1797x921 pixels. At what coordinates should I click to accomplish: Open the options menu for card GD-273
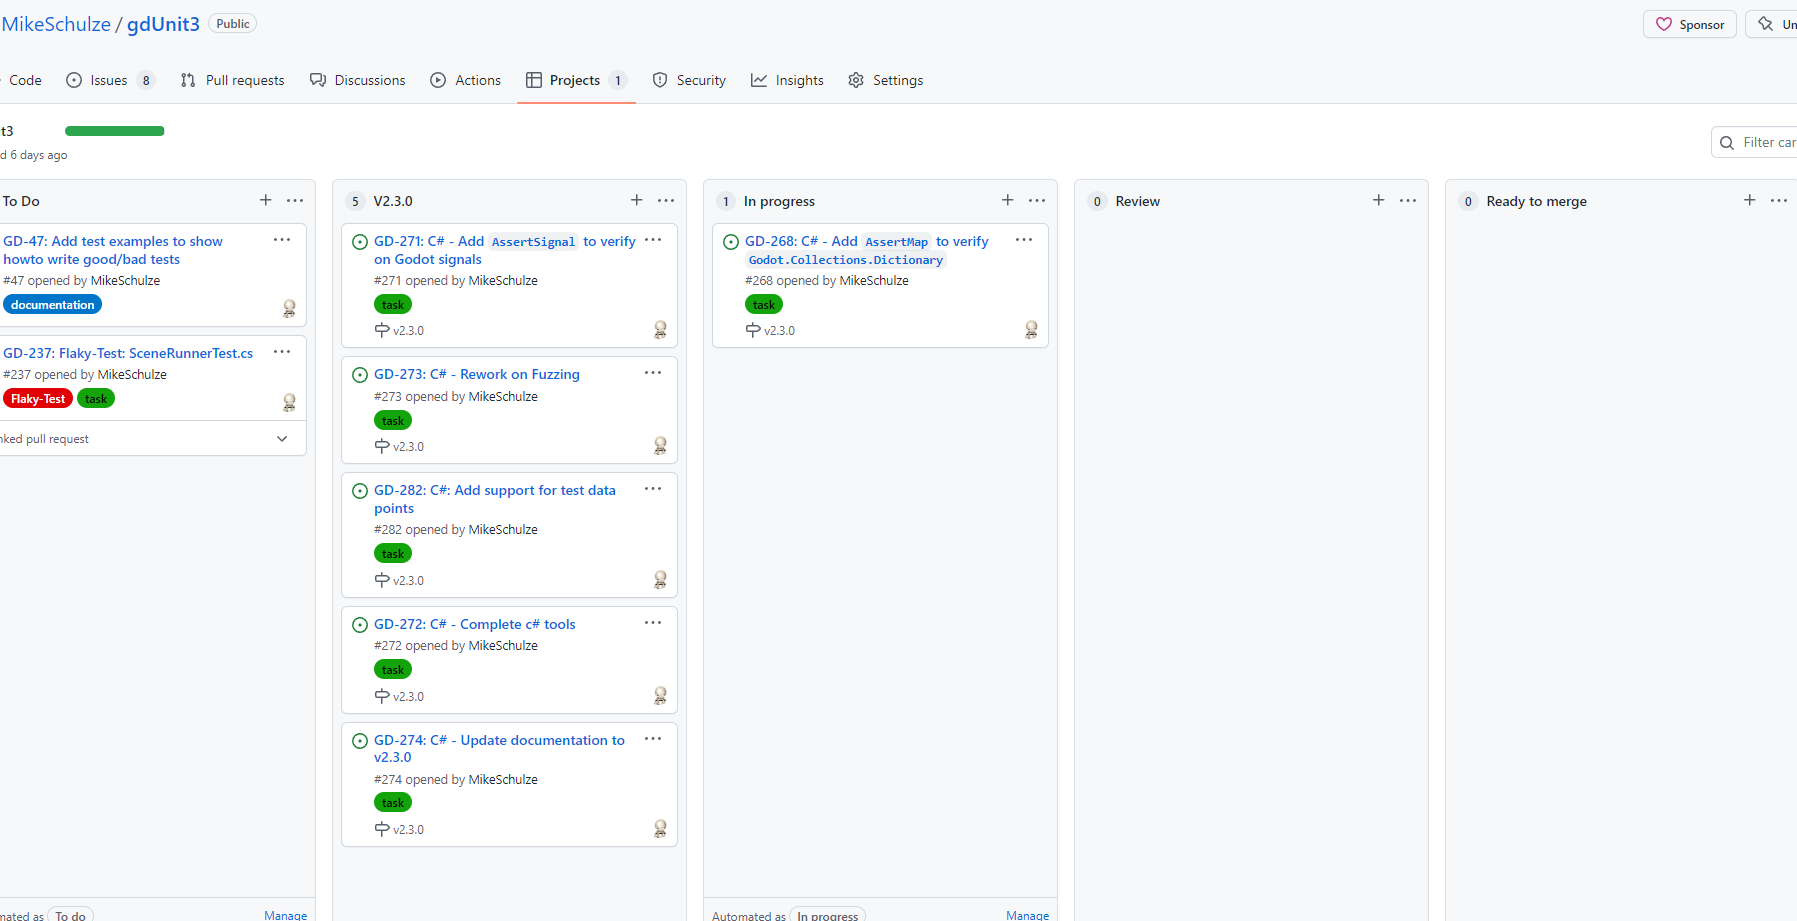coord(653,373)
